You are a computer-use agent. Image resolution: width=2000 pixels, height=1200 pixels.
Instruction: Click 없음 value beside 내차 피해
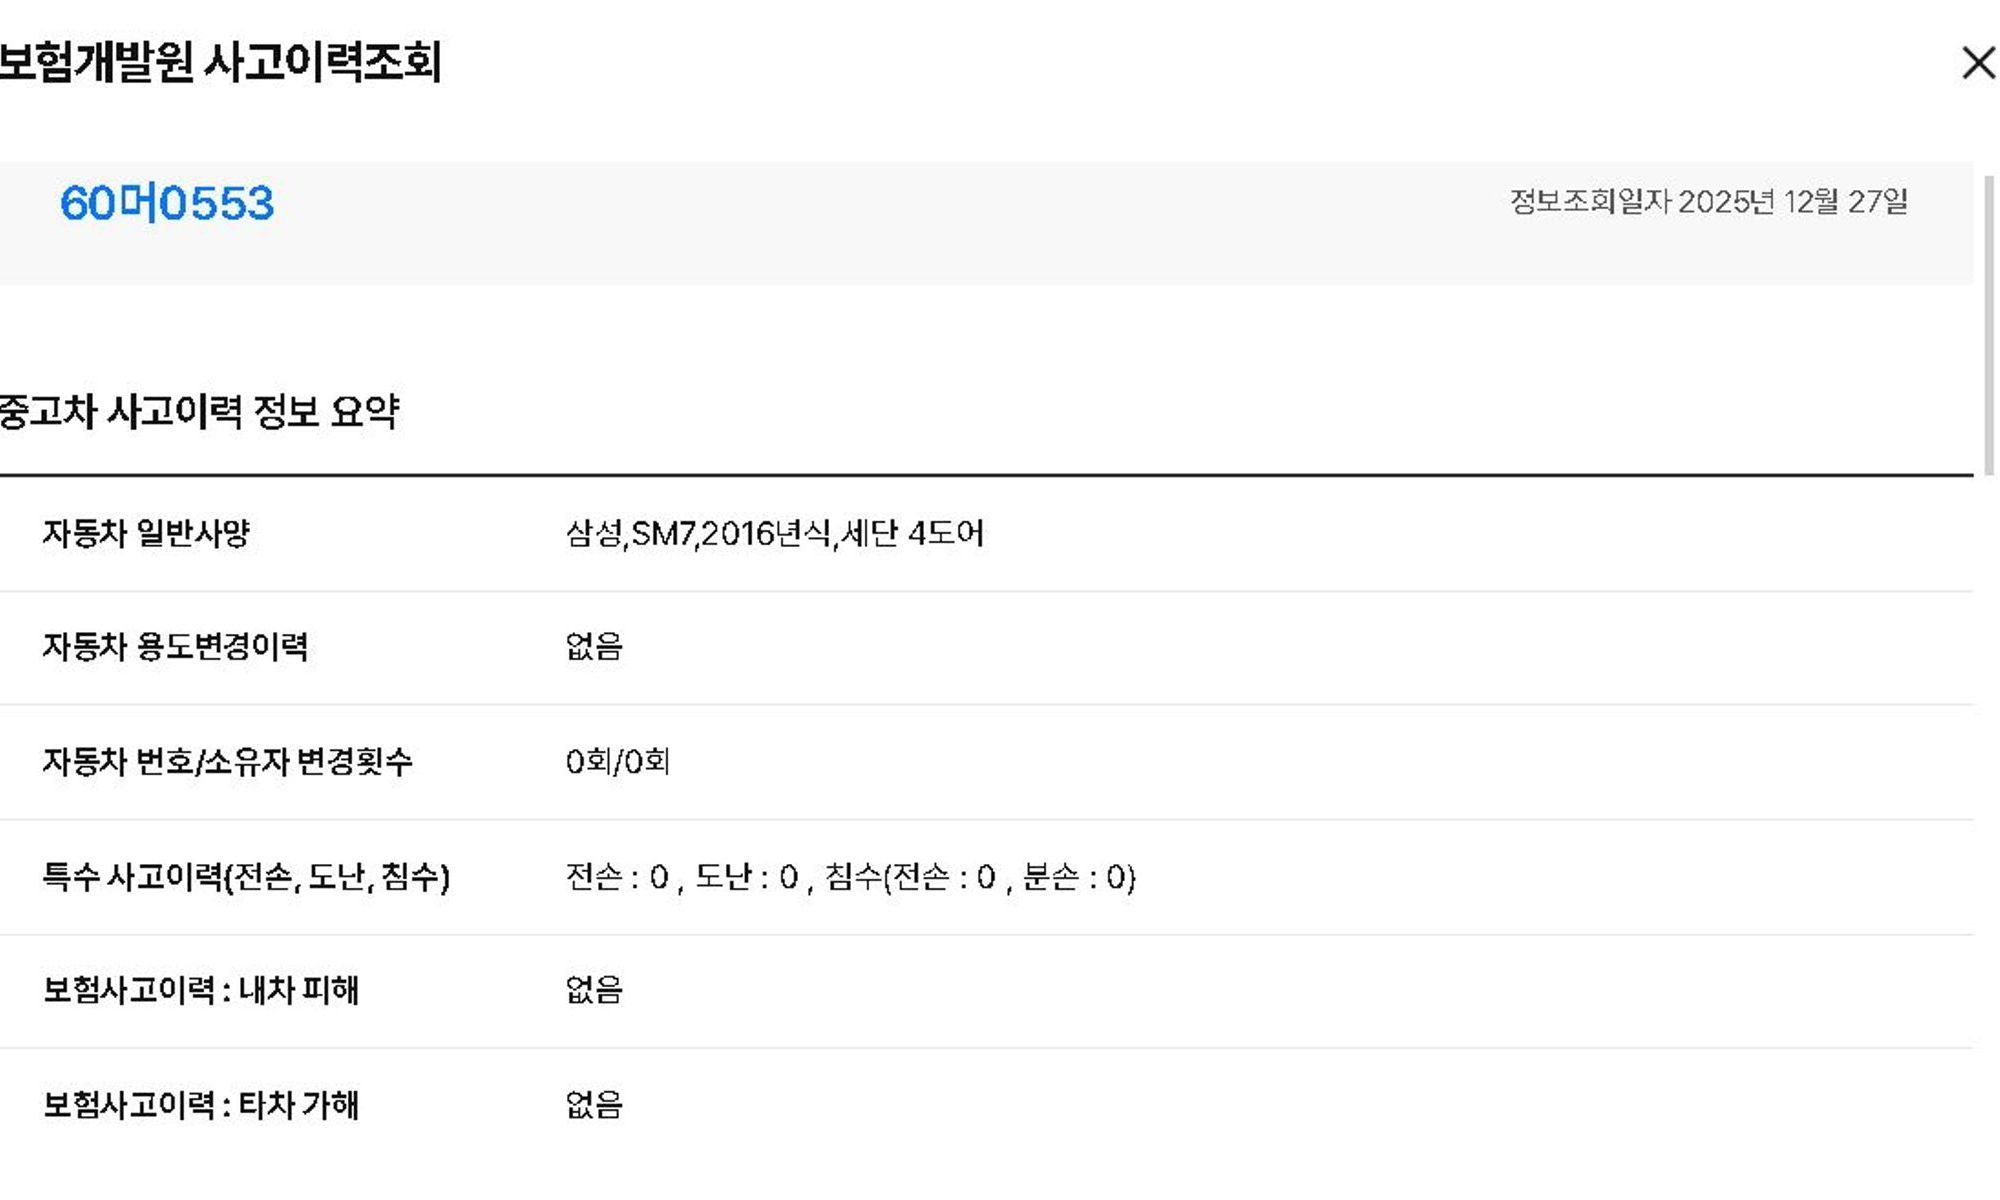point(594,990)
